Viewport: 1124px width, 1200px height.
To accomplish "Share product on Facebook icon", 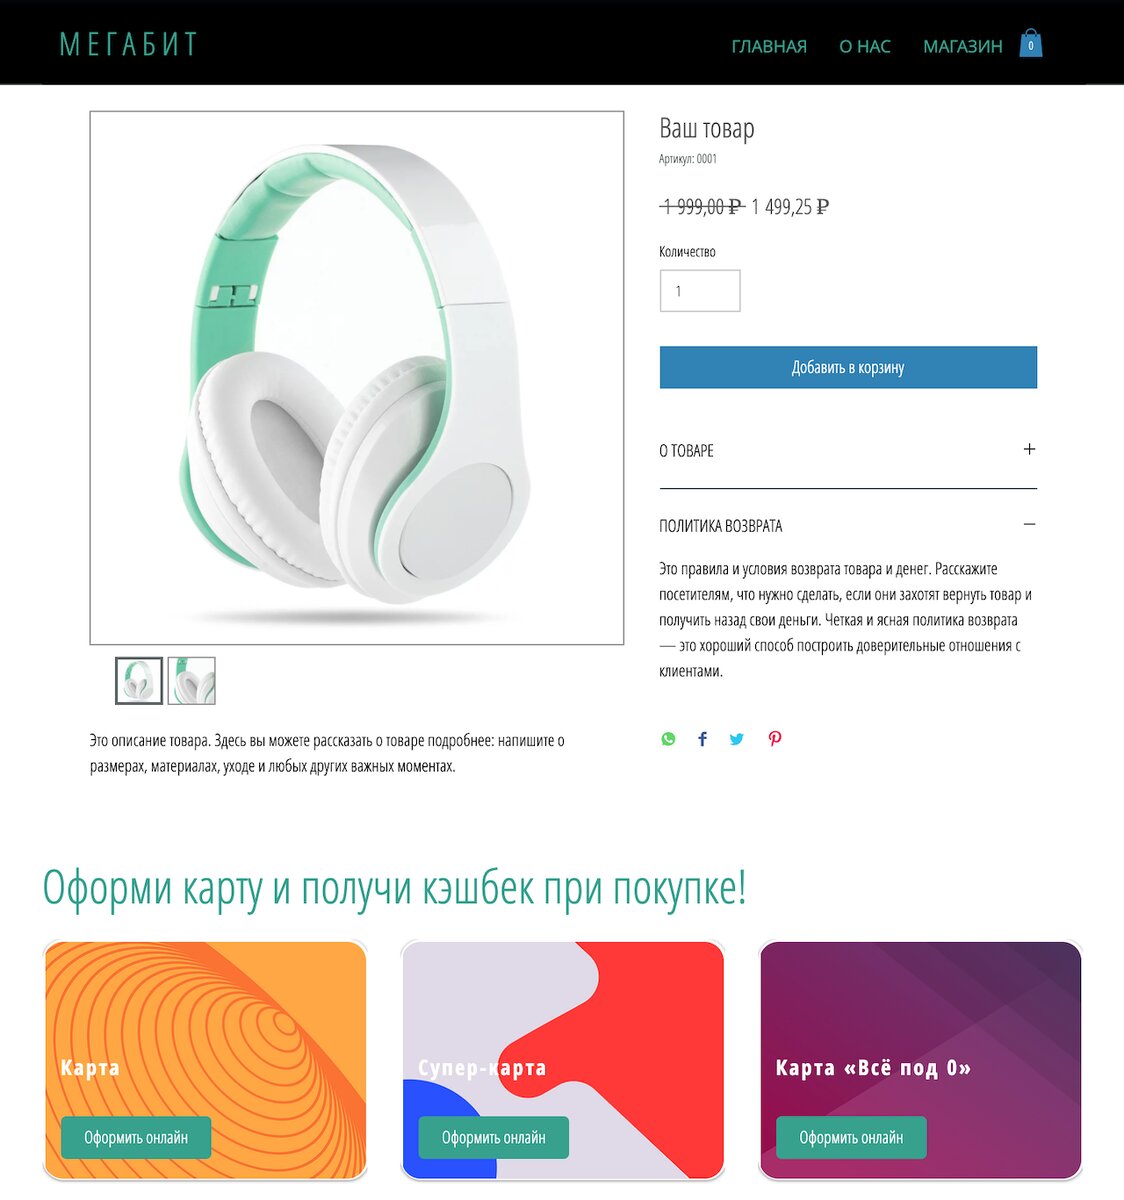I will tap(702, 739).
